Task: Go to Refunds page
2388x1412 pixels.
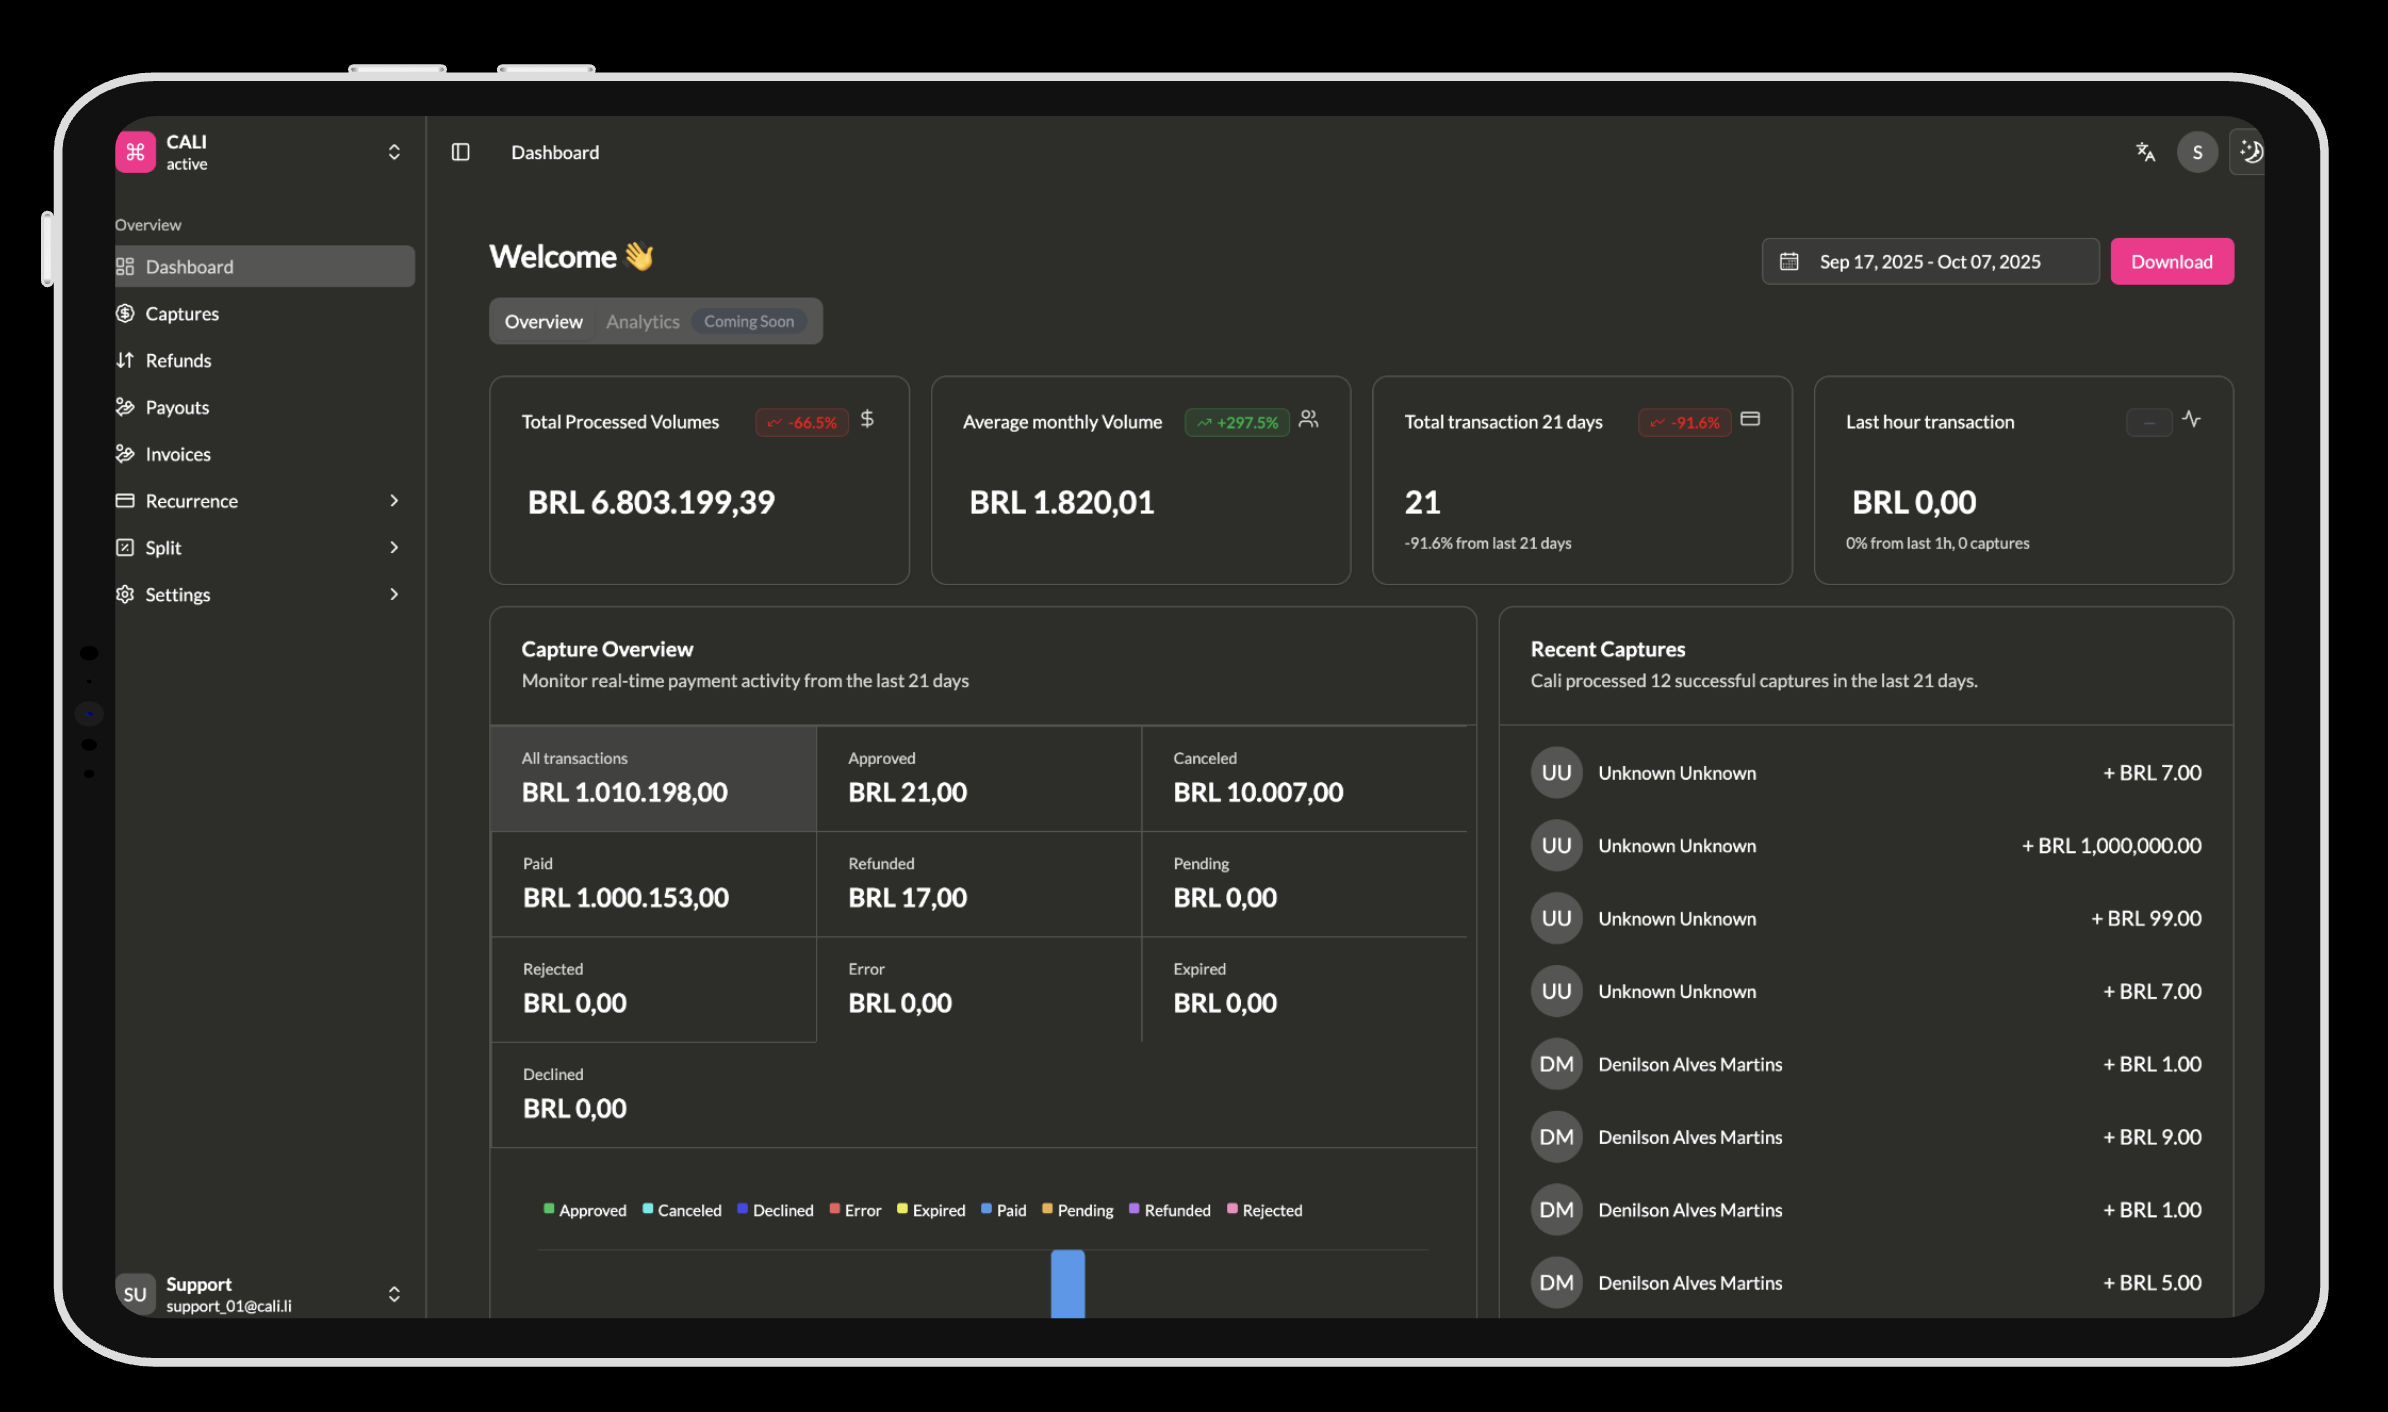Action: [x=178, y=361]
